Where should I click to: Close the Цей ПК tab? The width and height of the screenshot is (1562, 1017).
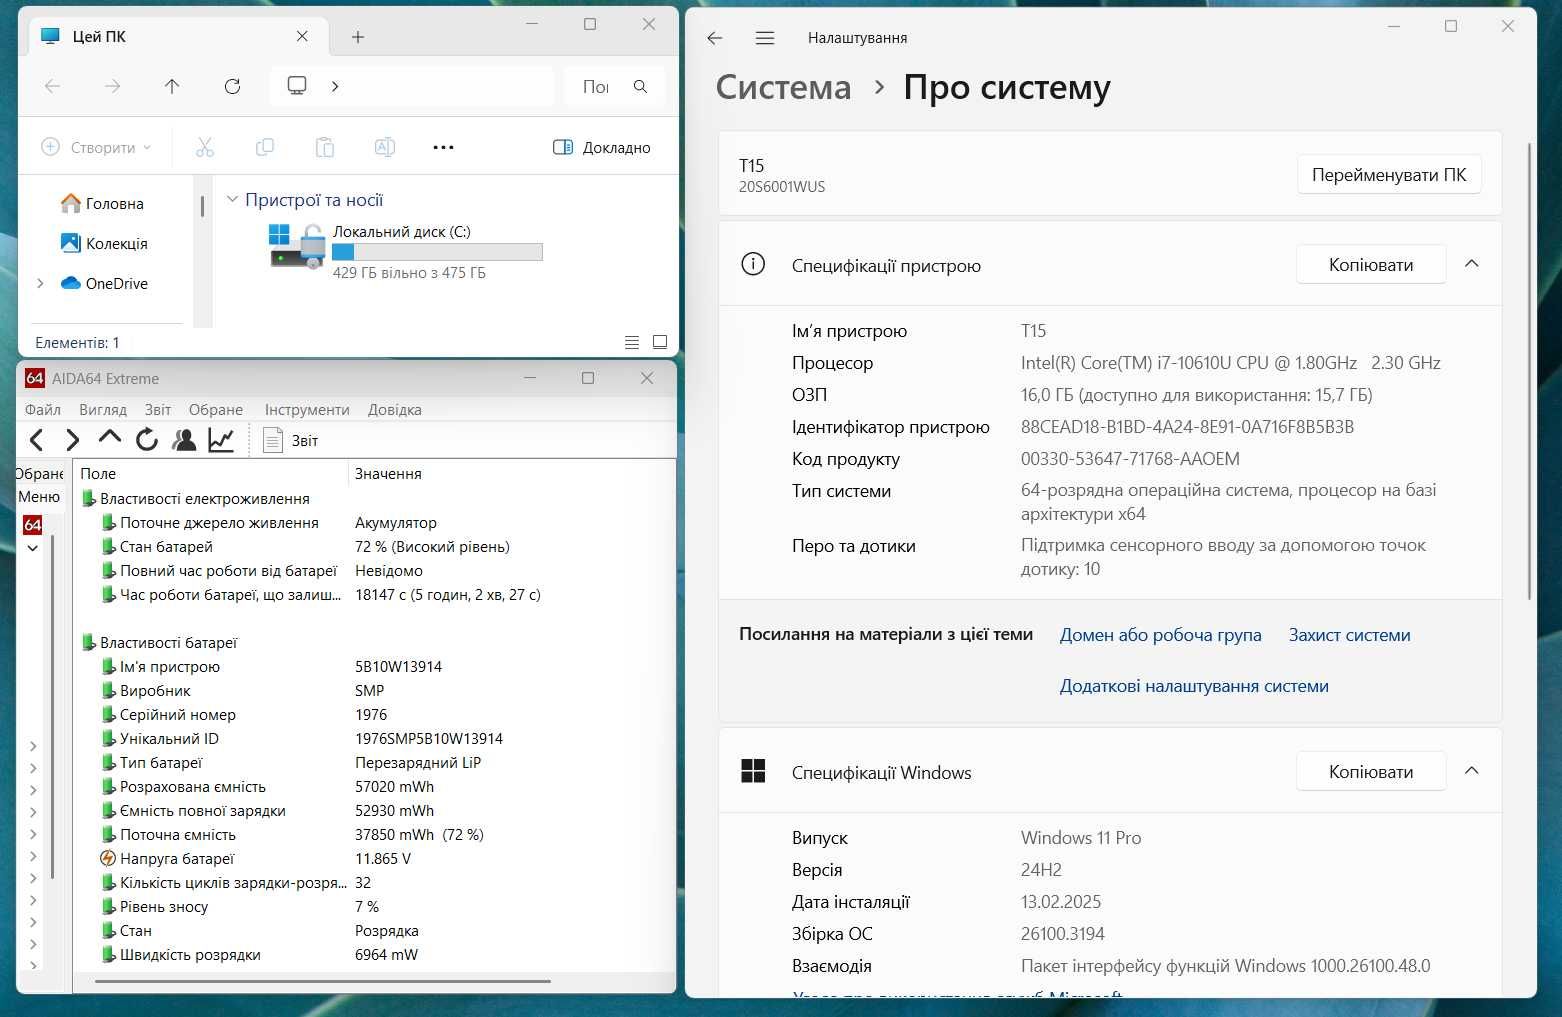pos(302,36)
